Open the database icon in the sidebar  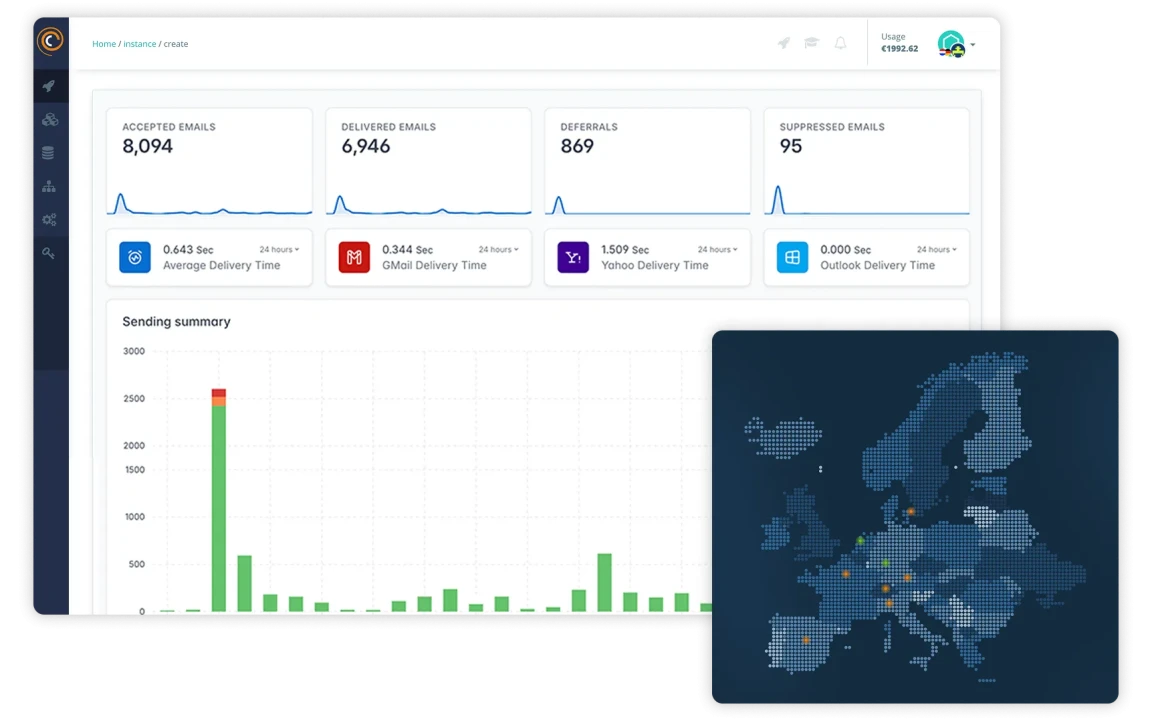(x=50, y=152)
